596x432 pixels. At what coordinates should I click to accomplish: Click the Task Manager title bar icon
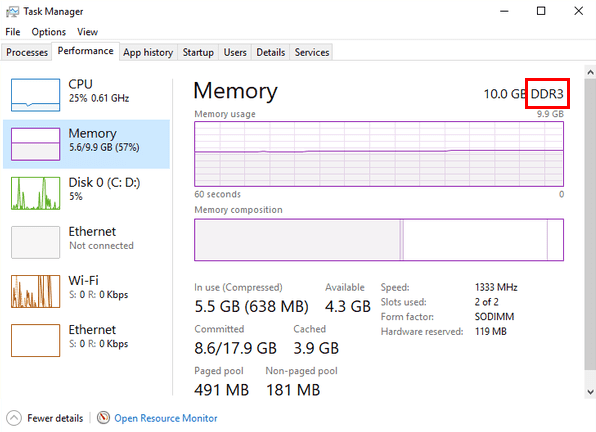12,11
